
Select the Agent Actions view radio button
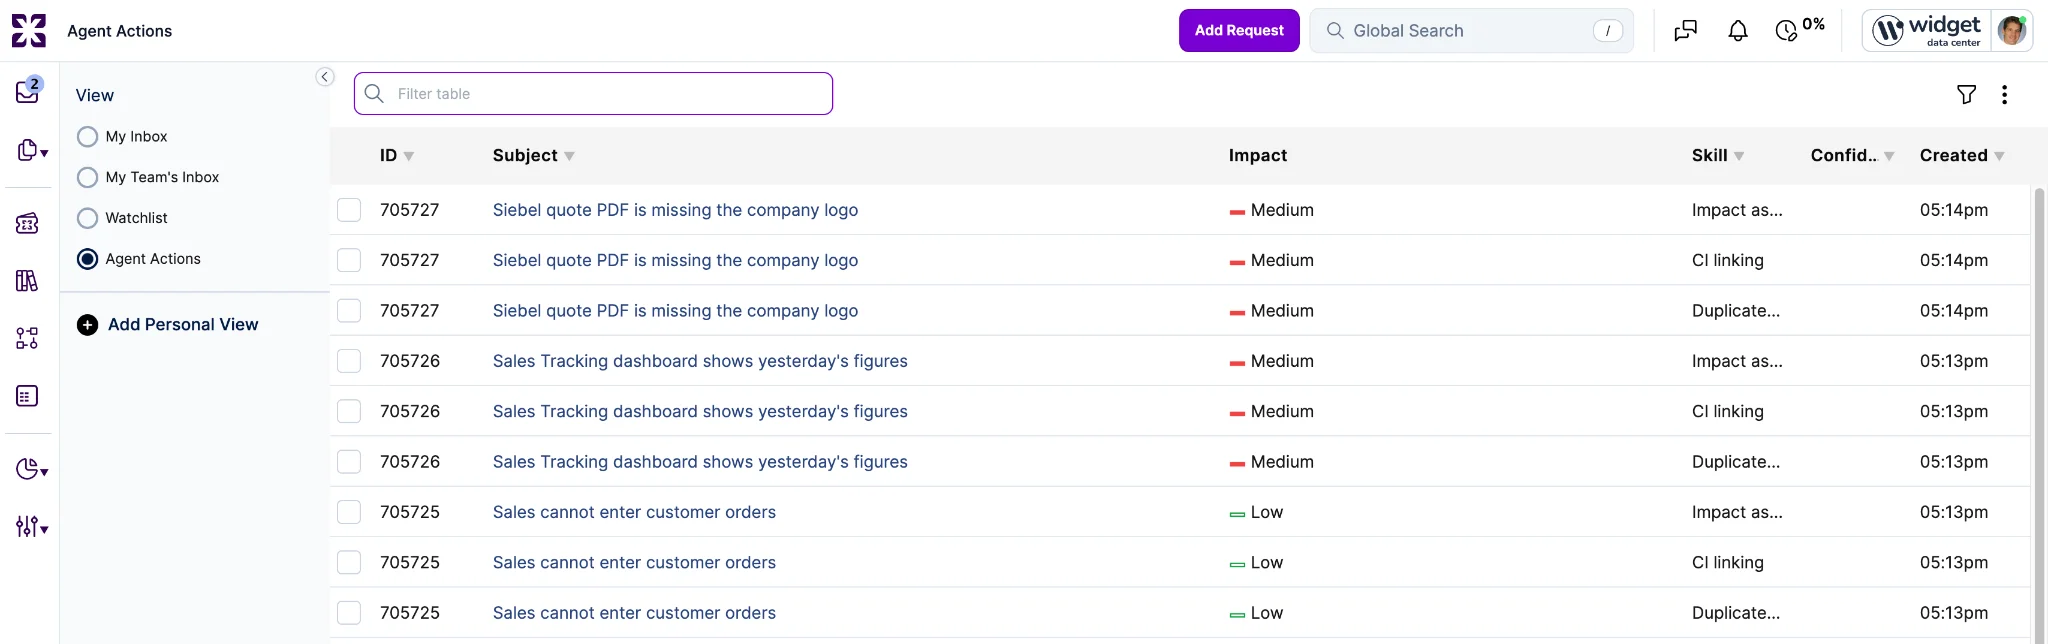click(x=88, y=259)
